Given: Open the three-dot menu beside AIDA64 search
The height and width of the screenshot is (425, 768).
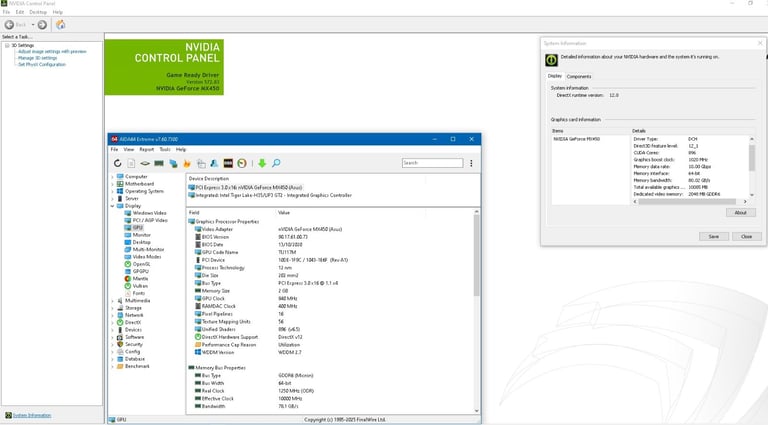Looking at the screenshot, I should (x=471, y=164).
